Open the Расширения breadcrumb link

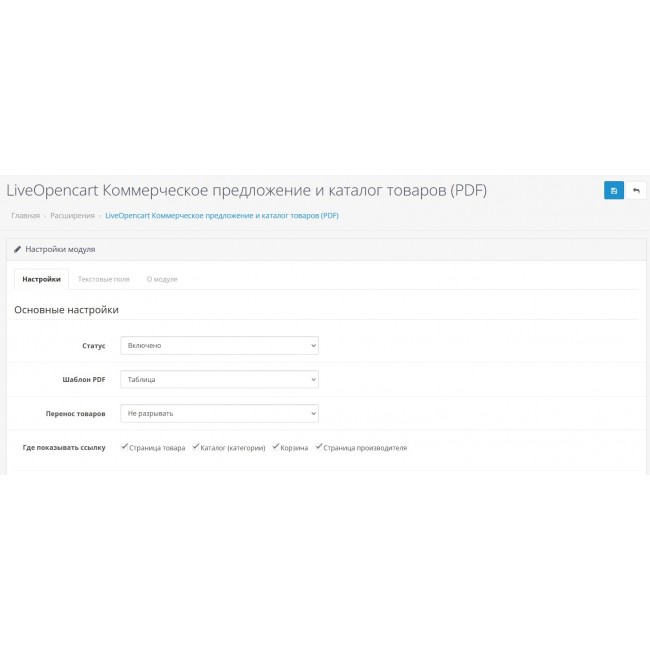click(x=73, y=215)
